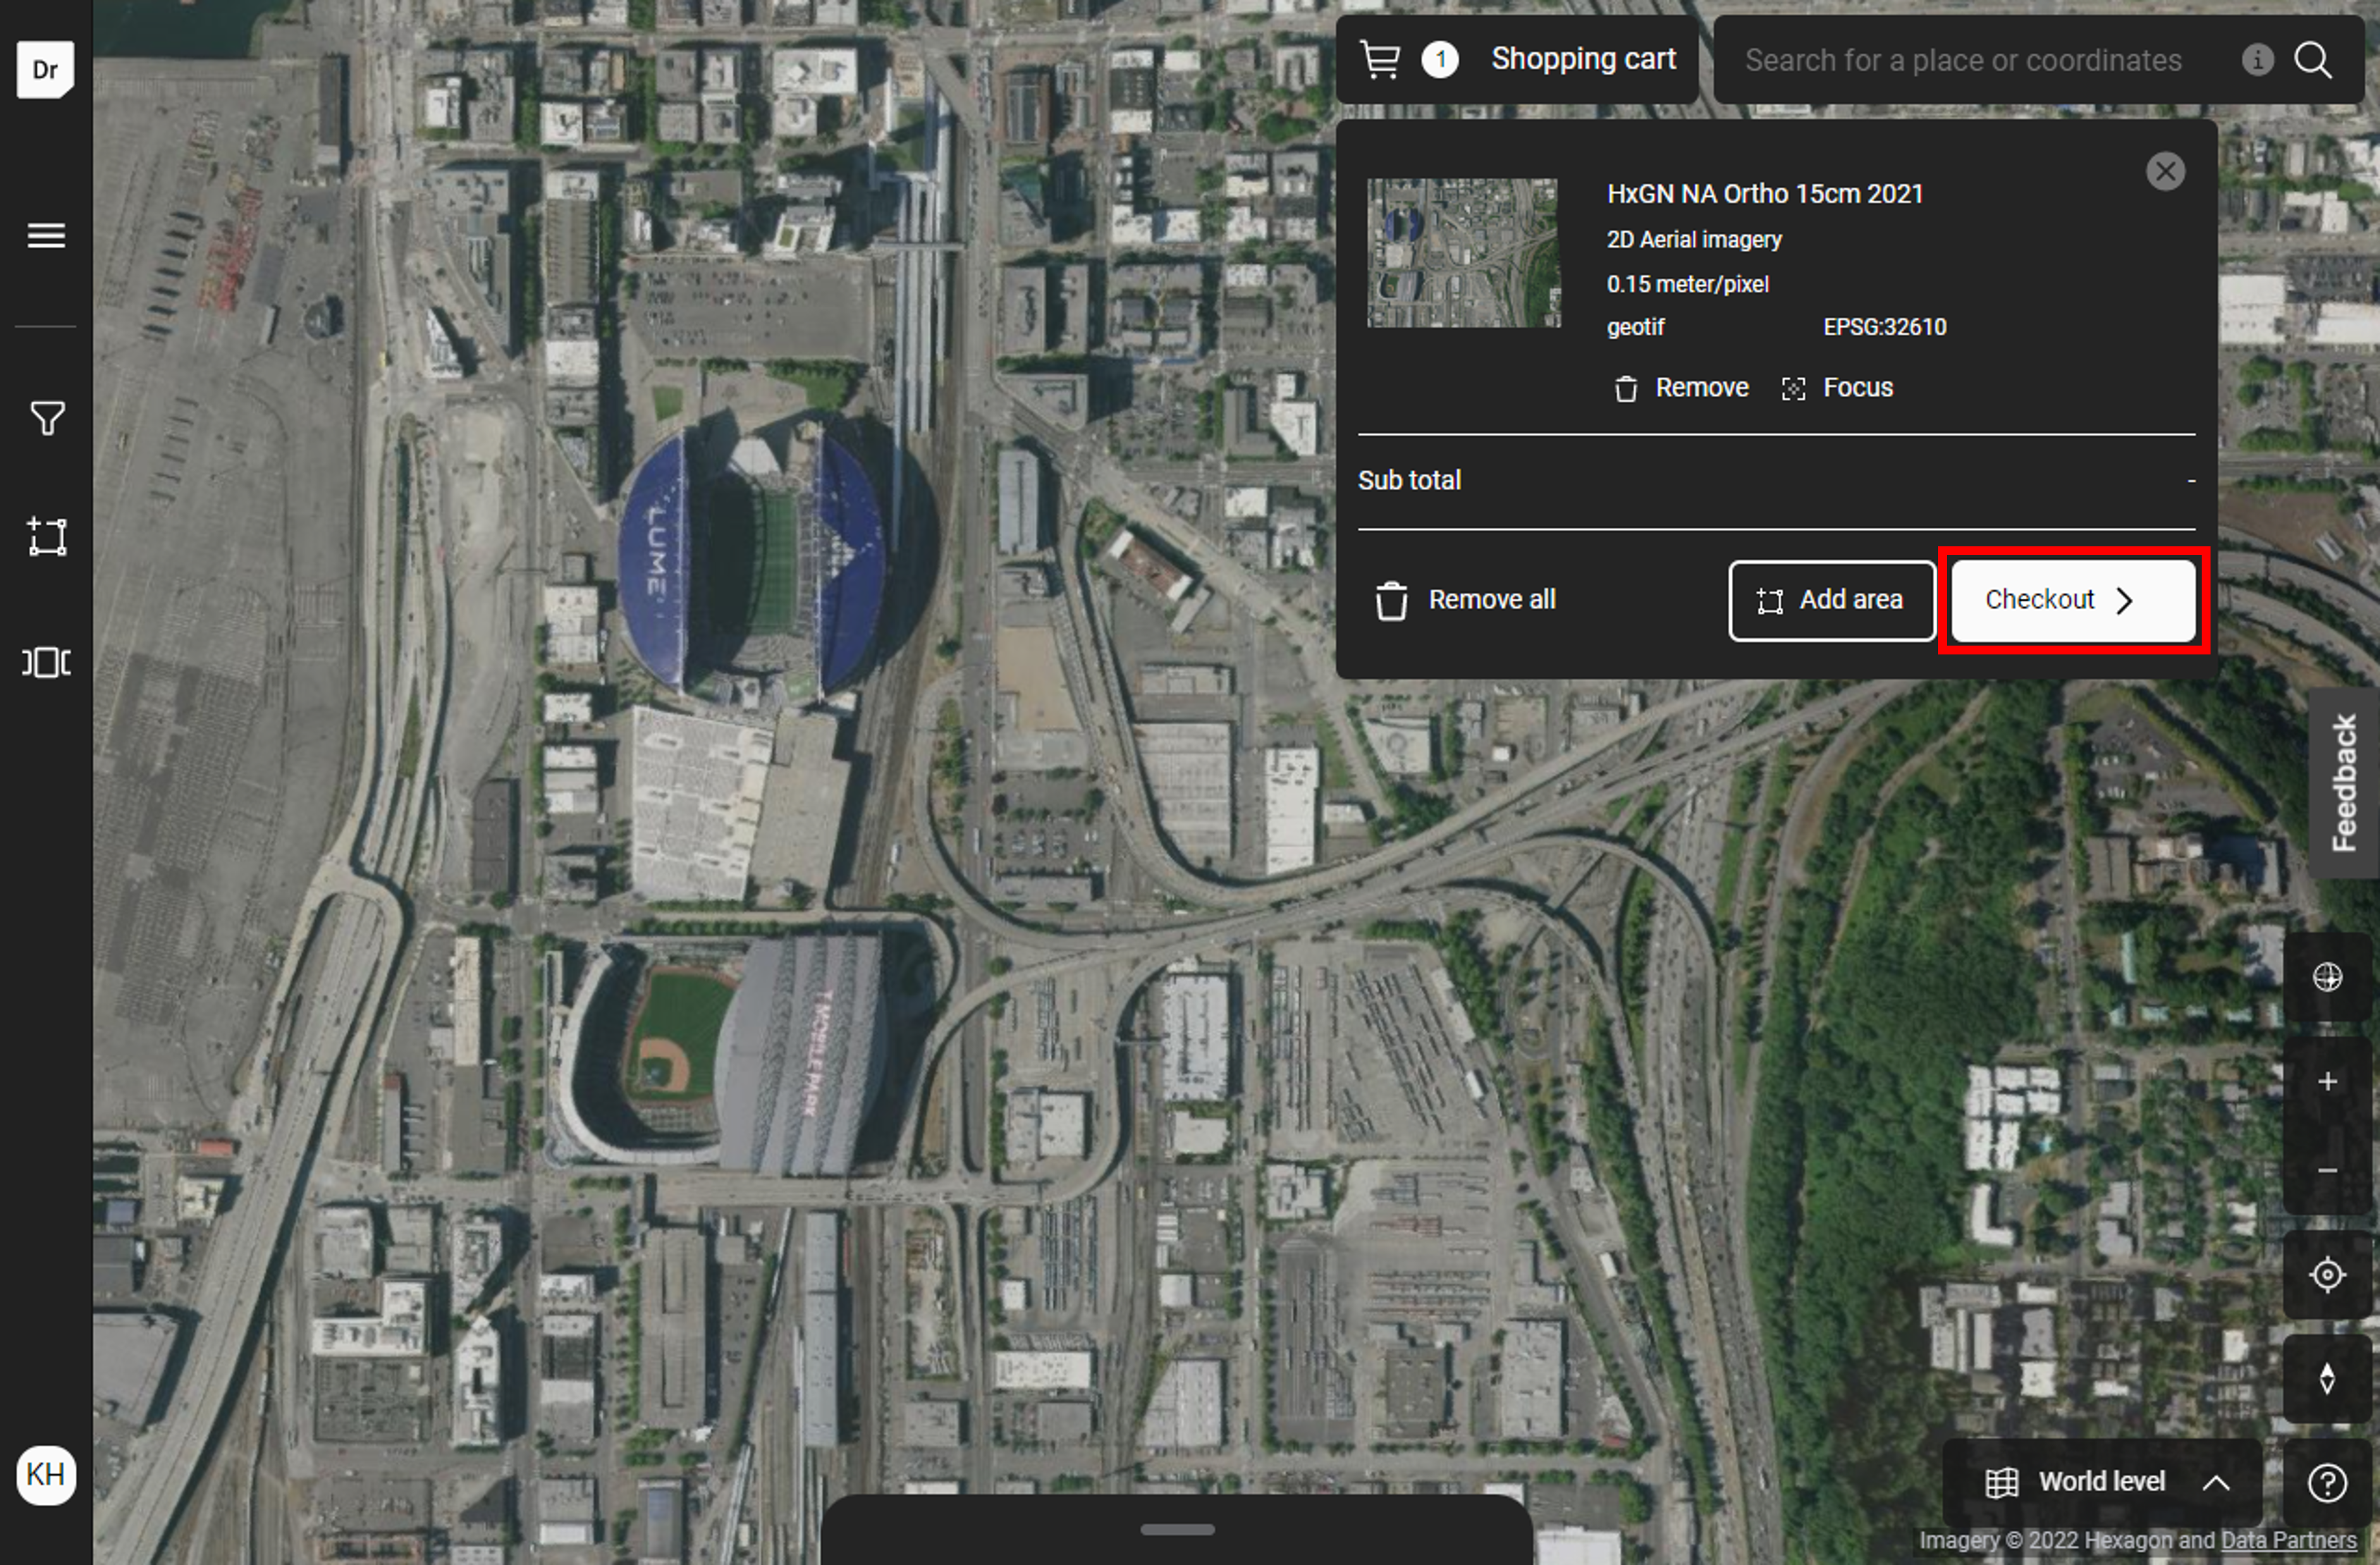This screenshot has width=2380, height=1565.
Task: Click the search magnifier icon
Action: [x=2312, y=60]
